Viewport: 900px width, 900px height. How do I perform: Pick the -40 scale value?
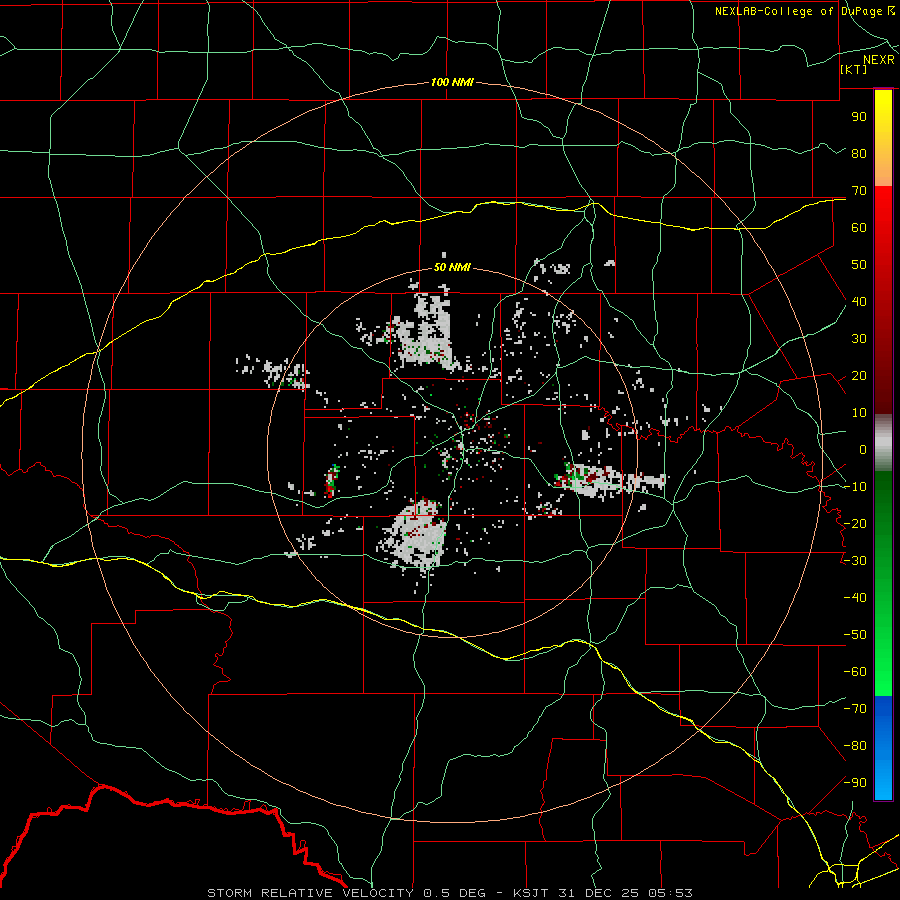[x=855, y=598]
